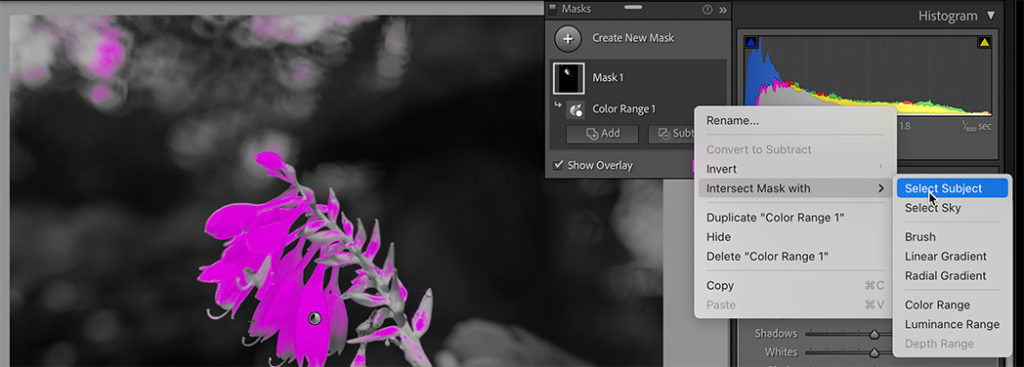
Task: Collapse the Histogram panel triangle
Action: pos(991,16)
